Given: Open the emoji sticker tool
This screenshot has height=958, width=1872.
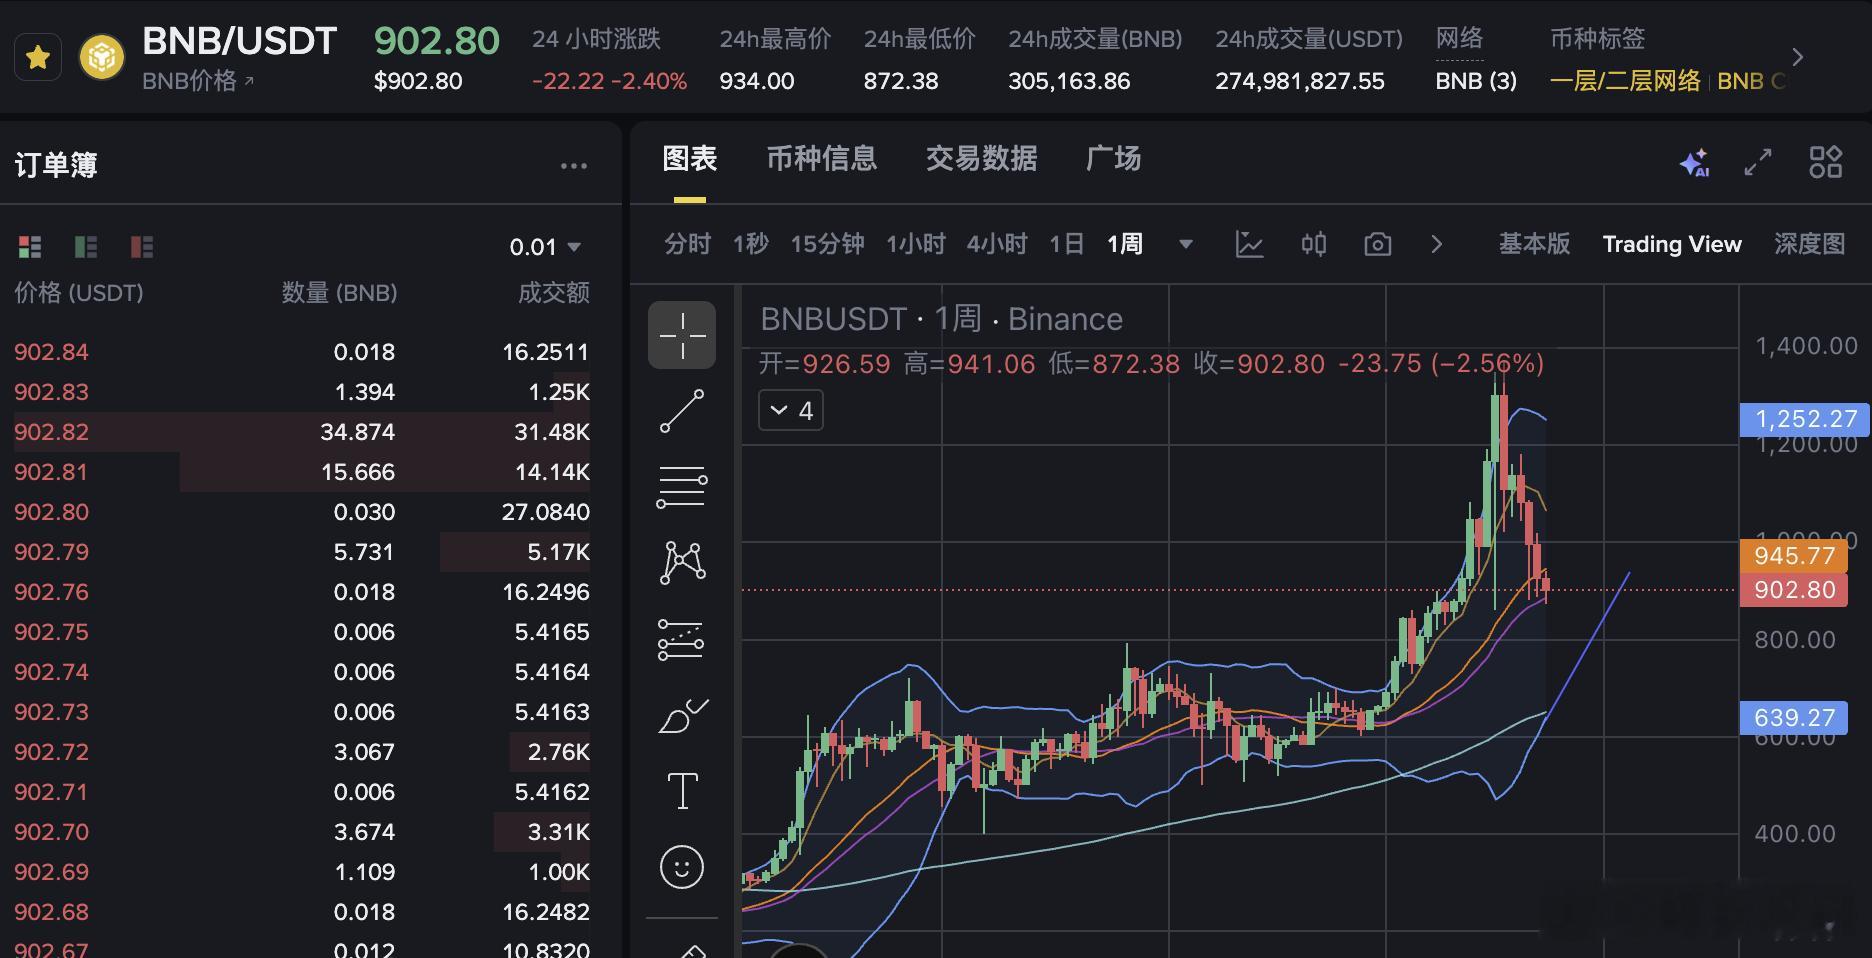Looking at the screenshot, I should pos(681,868).
